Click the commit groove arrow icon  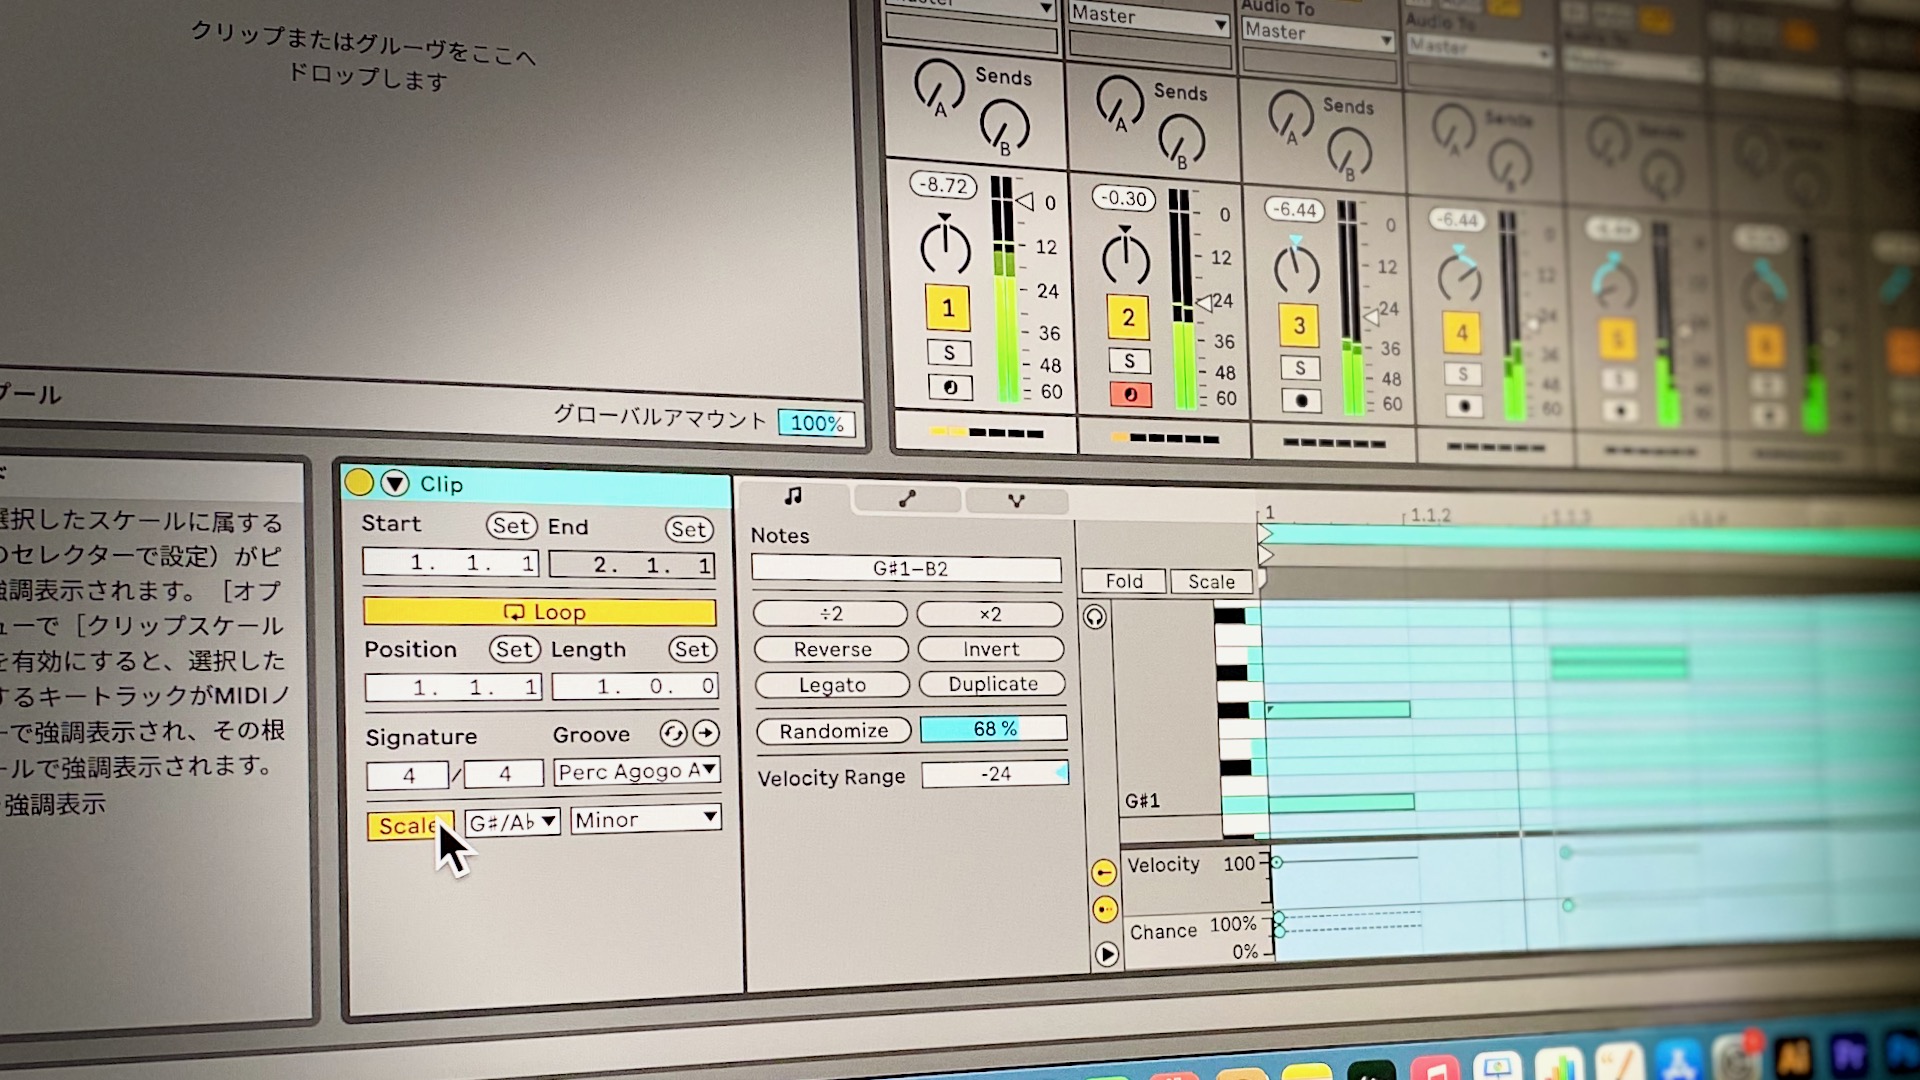point(706,733)
